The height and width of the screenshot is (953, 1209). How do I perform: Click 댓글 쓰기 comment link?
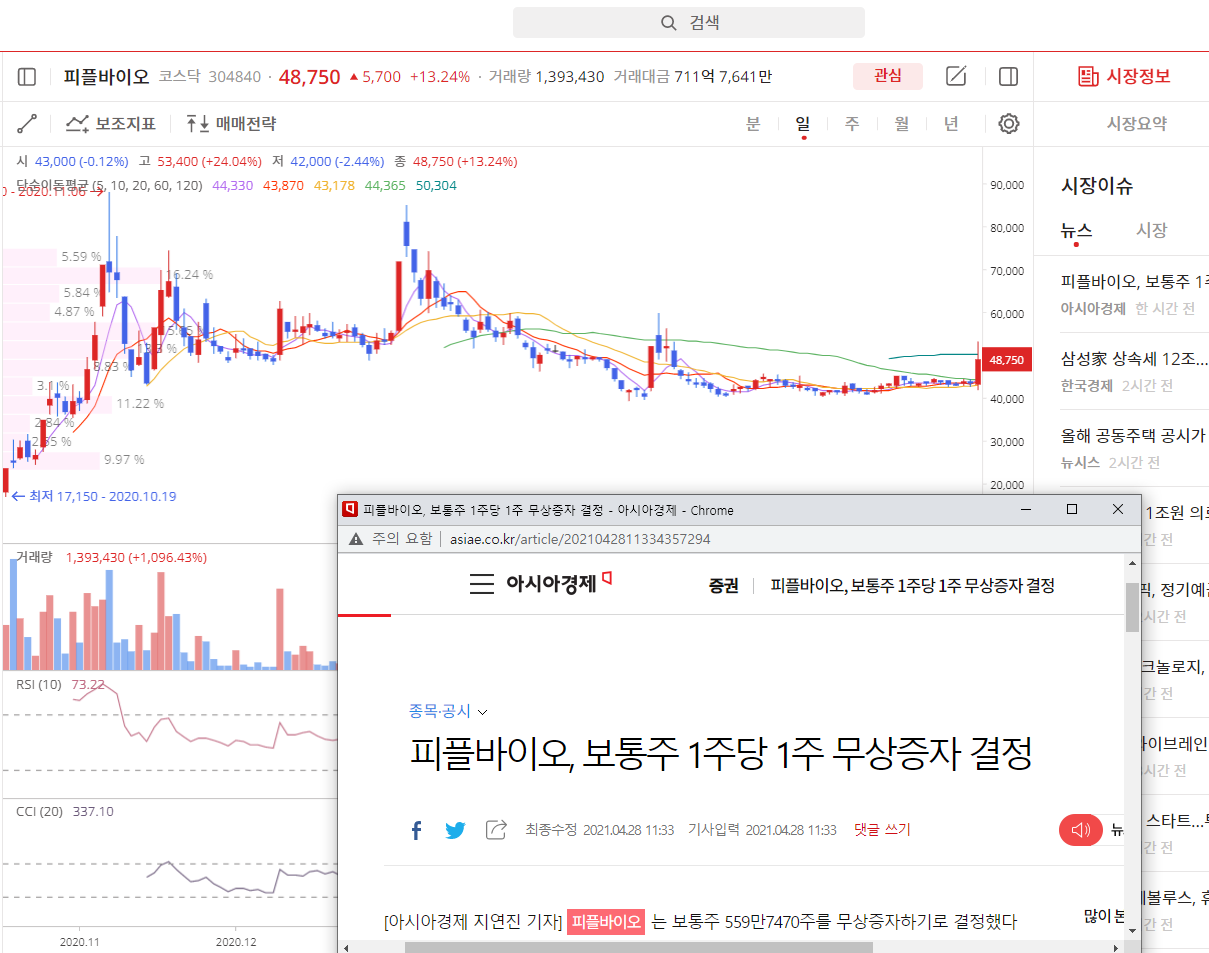coord(882,830)
